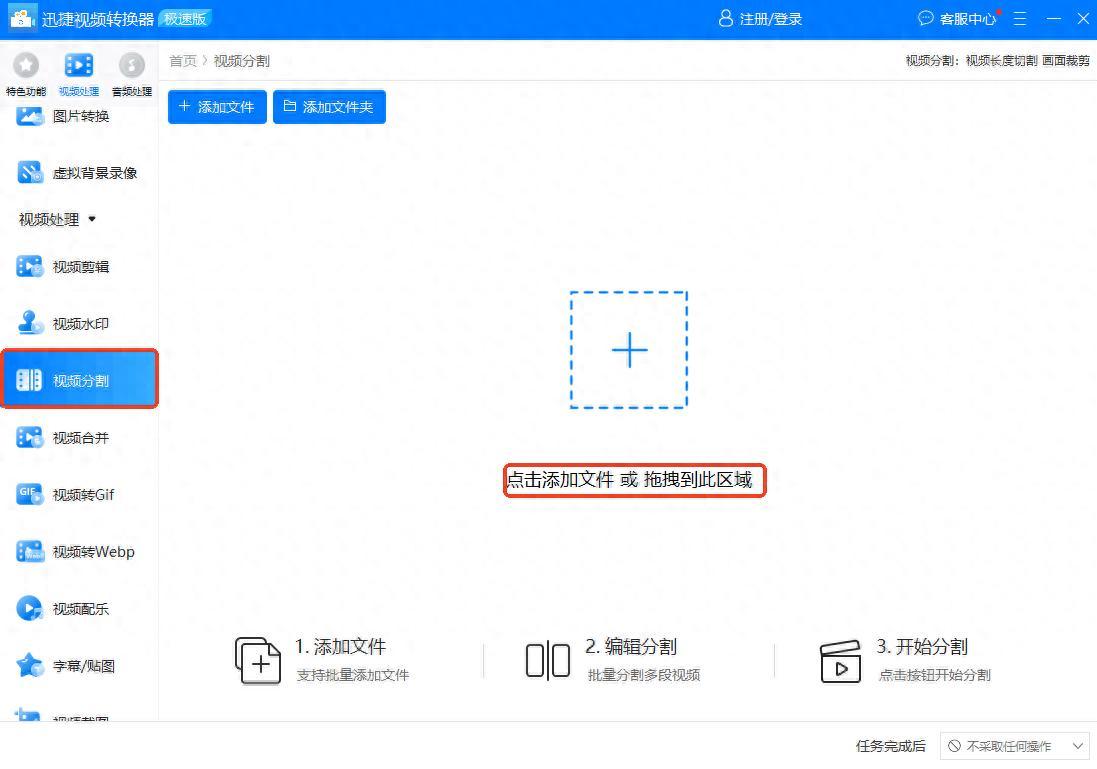Open the 视频剪辑 tool in sidebar
The width and height of the screenshot is (1097, 769).
79,267
